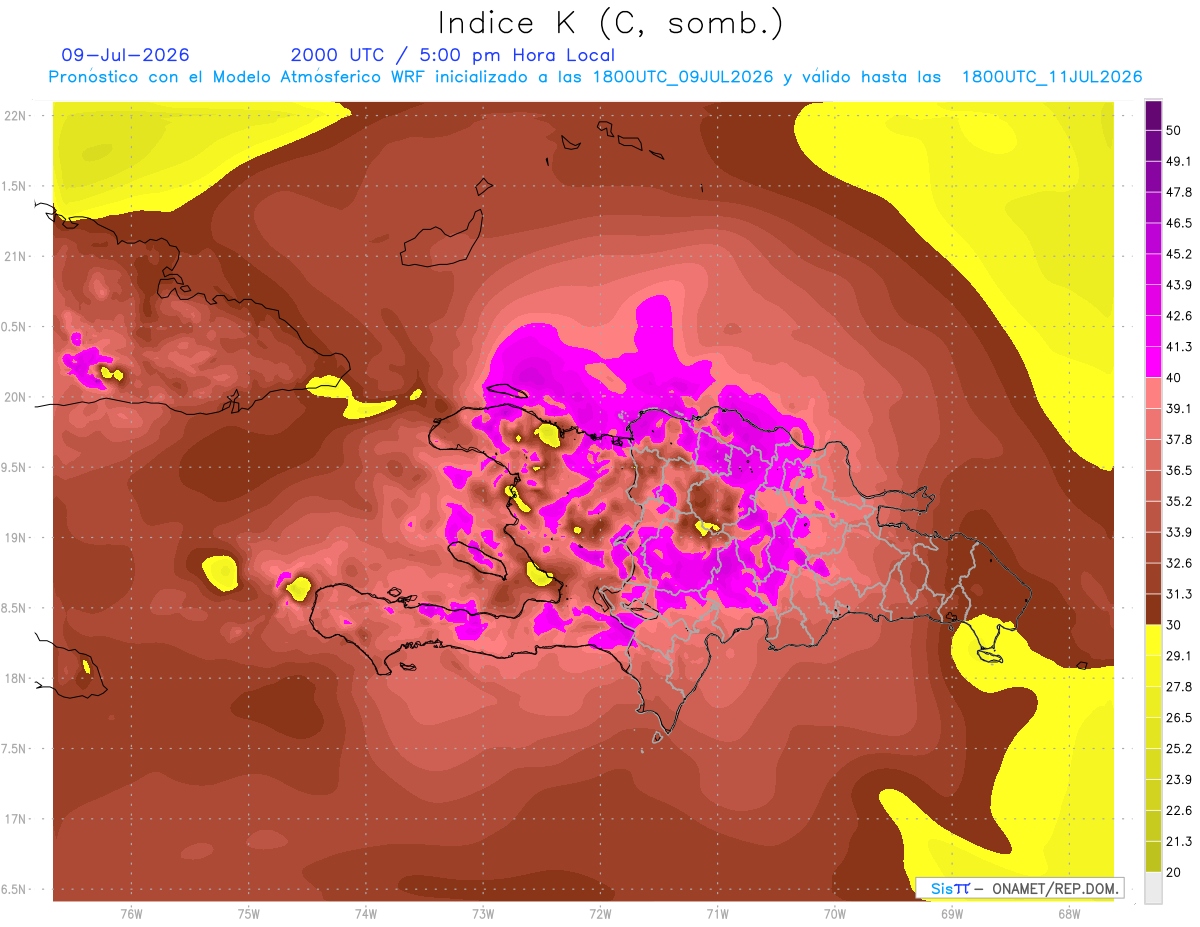This screenshot has width=1200, height=927.
Task: Click colorbar label 50
Action: tap(1175, 130)
